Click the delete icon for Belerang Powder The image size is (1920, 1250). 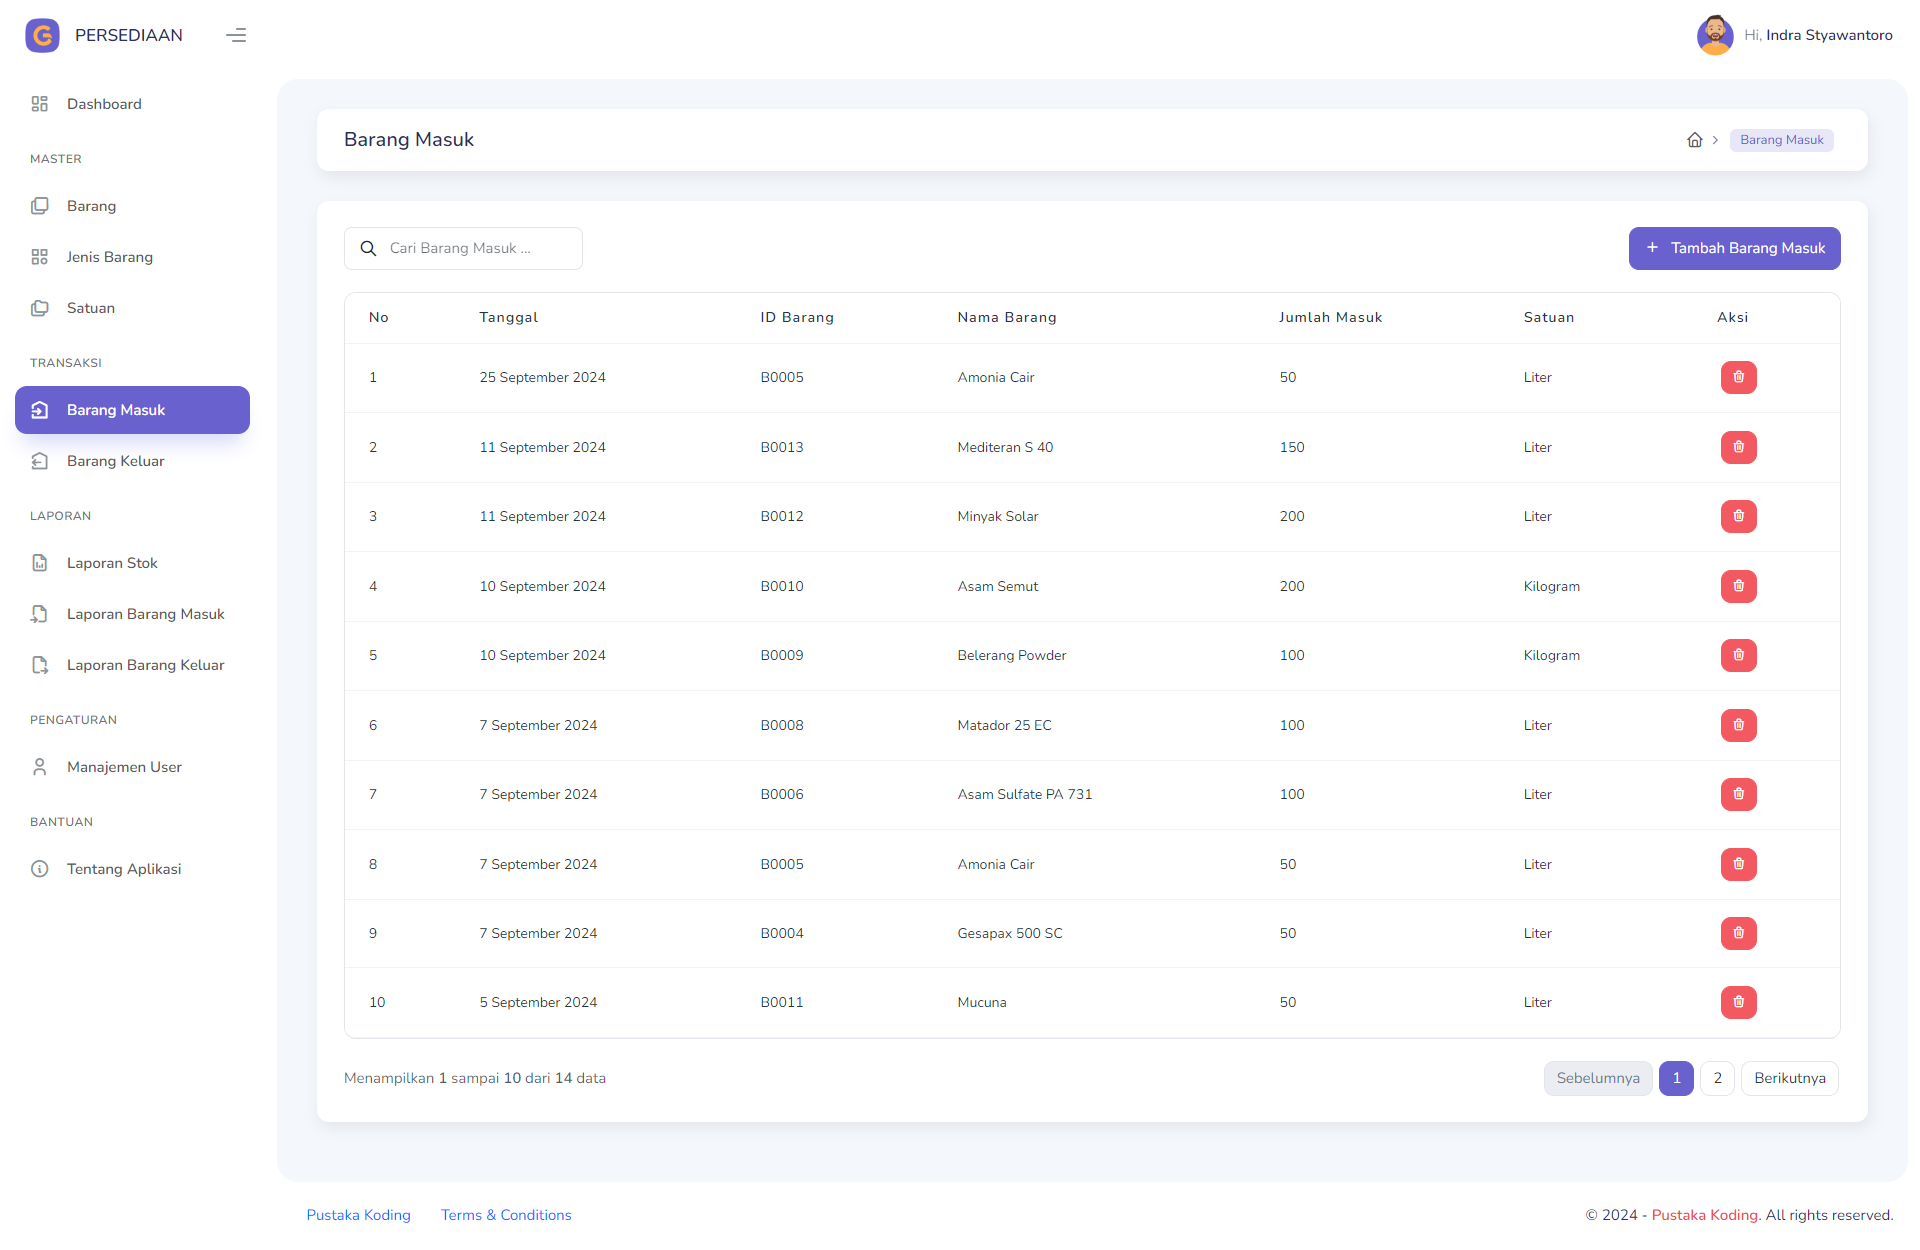coord(1735,655)
